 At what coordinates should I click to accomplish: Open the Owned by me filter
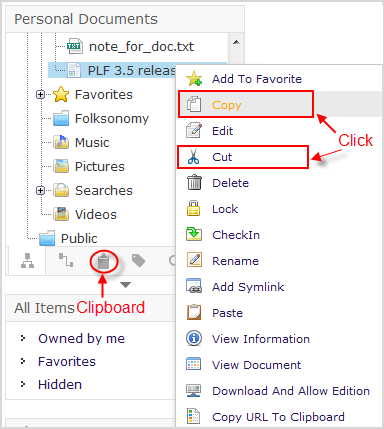coord(82,339)
